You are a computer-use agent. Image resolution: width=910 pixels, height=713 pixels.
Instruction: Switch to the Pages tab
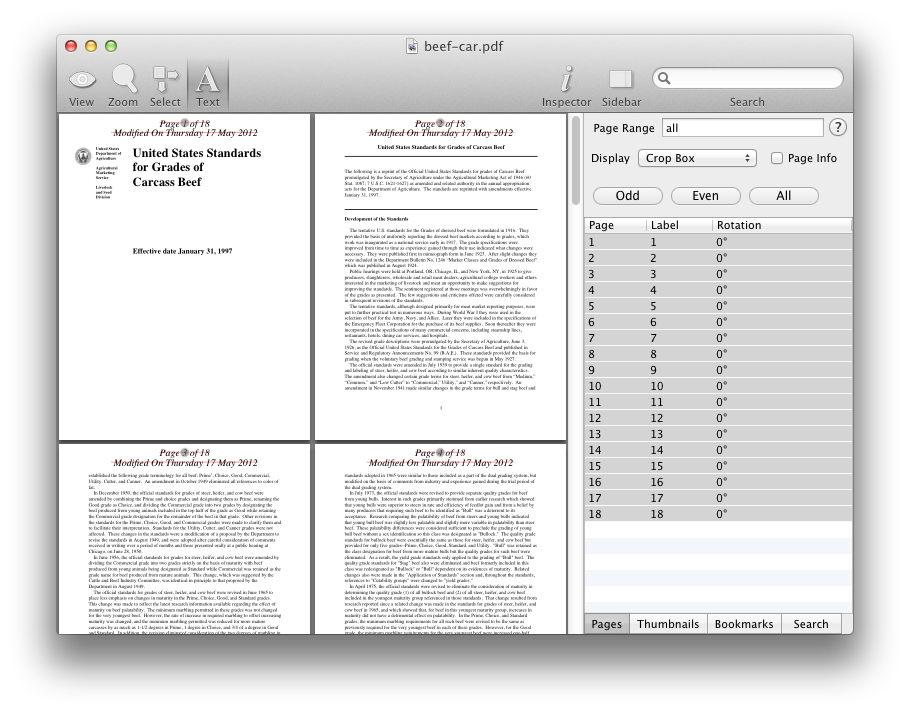[x=606, y=624]
